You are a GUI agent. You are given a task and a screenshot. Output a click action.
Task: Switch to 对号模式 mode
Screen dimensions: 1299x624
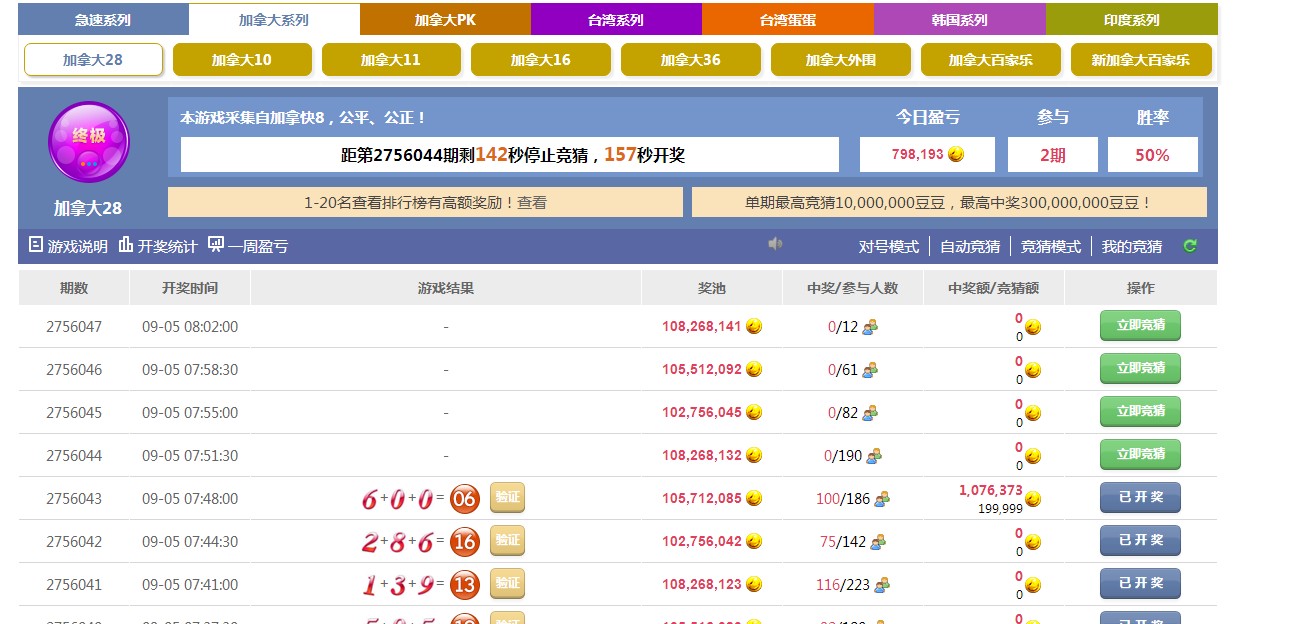point(888,247)
